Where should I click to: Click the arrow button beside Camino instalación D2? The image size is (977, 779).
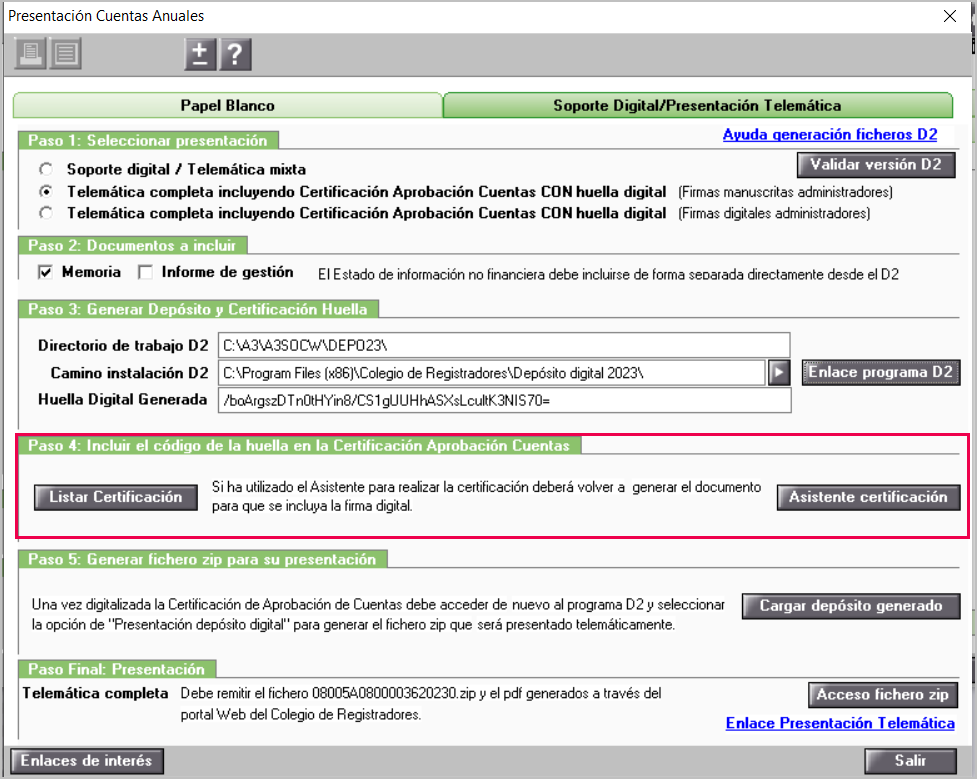click(x=779, y=373)
